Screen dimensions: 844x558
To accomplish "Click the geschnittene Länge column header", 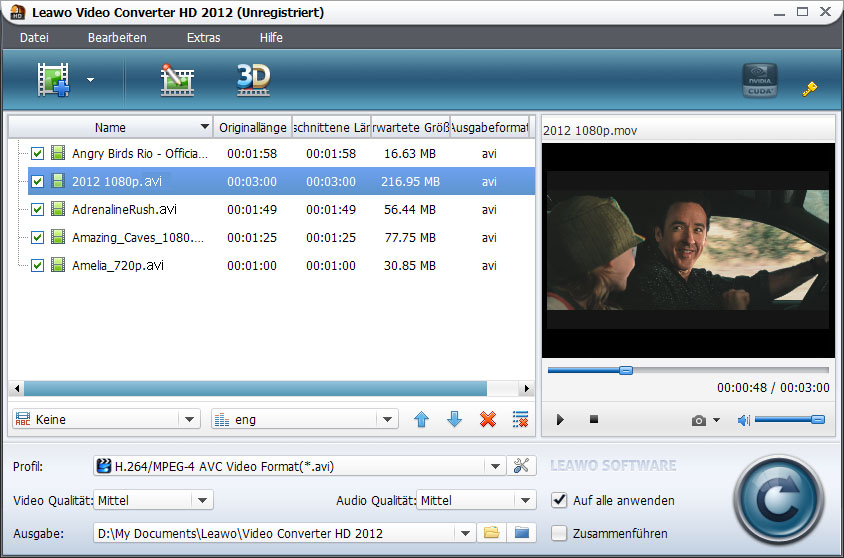I will click(332, 128).
